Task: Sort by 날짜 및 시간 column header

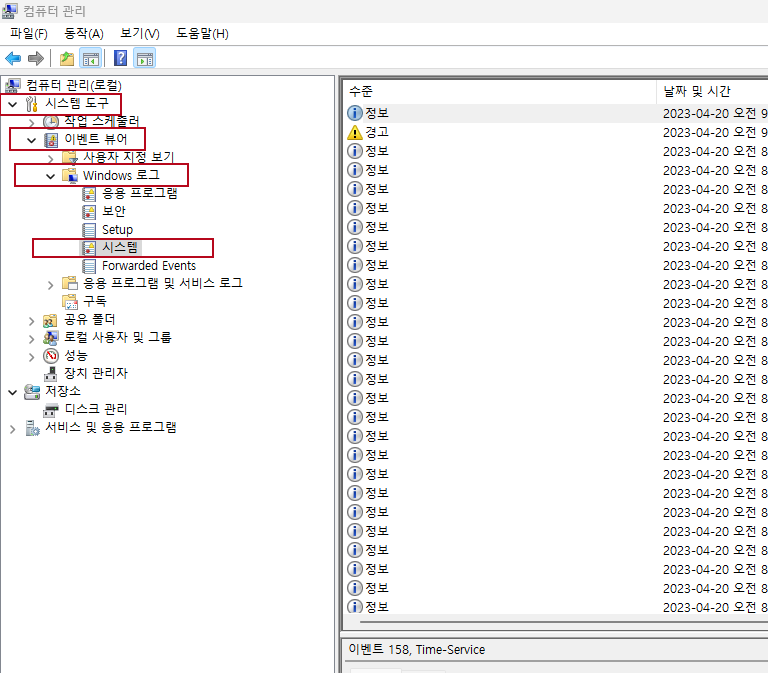Action: (712, 92)
